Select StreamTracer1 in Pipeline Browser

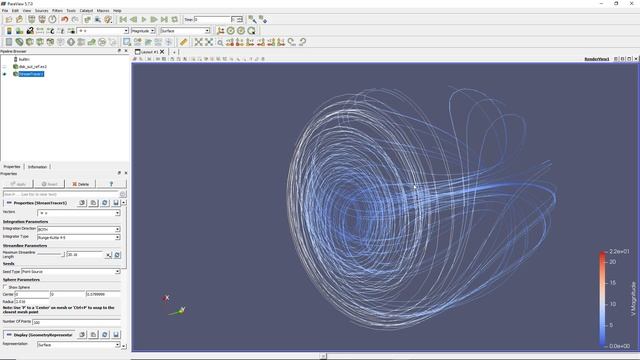[x=31, y=74]
